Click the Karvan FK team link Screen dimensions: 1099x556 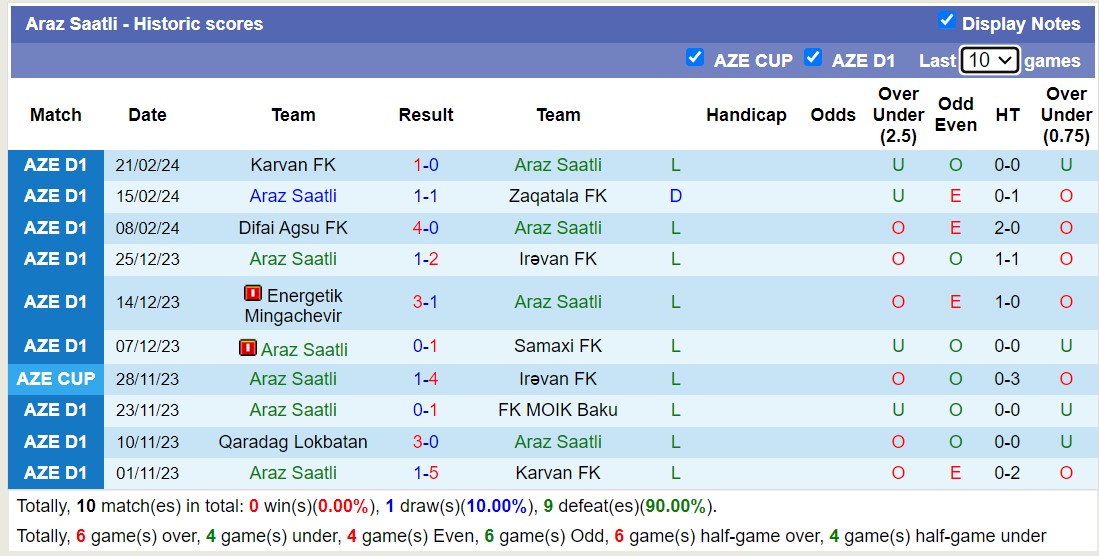(293, 165)
